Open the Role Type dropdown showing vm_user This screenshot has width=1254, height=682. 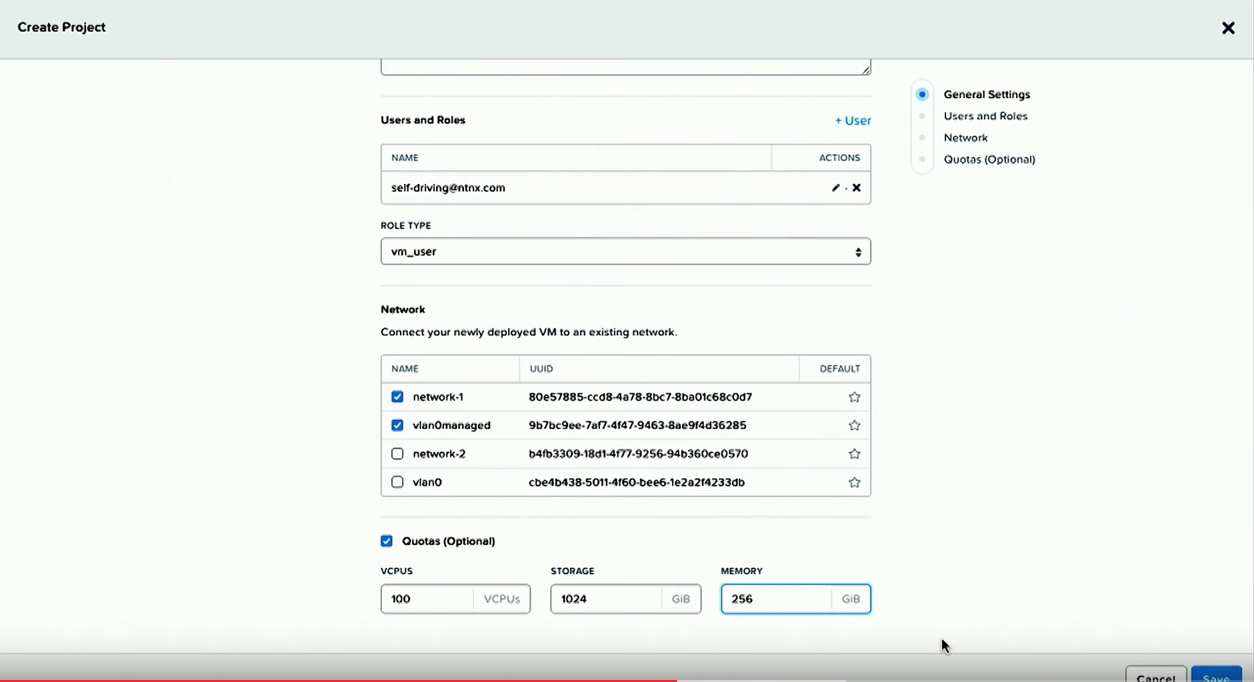(626, 252)
